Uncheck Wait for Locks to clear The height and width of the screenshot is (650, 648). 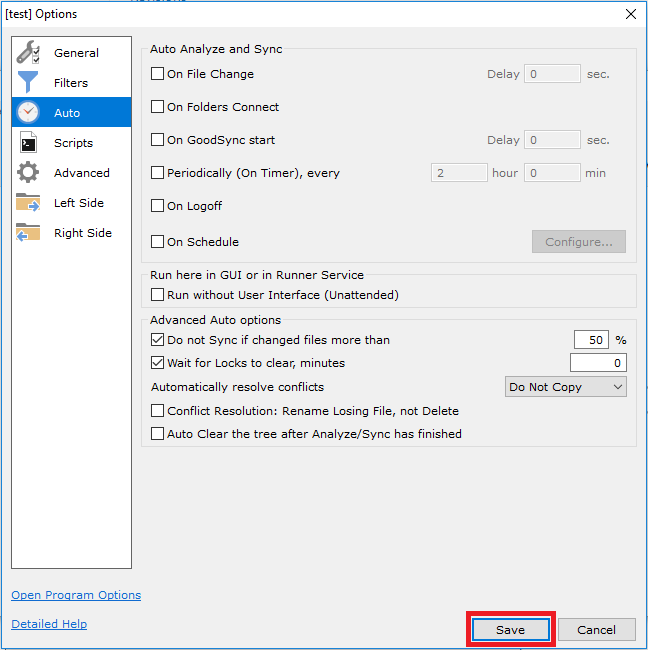pos(157,363)
